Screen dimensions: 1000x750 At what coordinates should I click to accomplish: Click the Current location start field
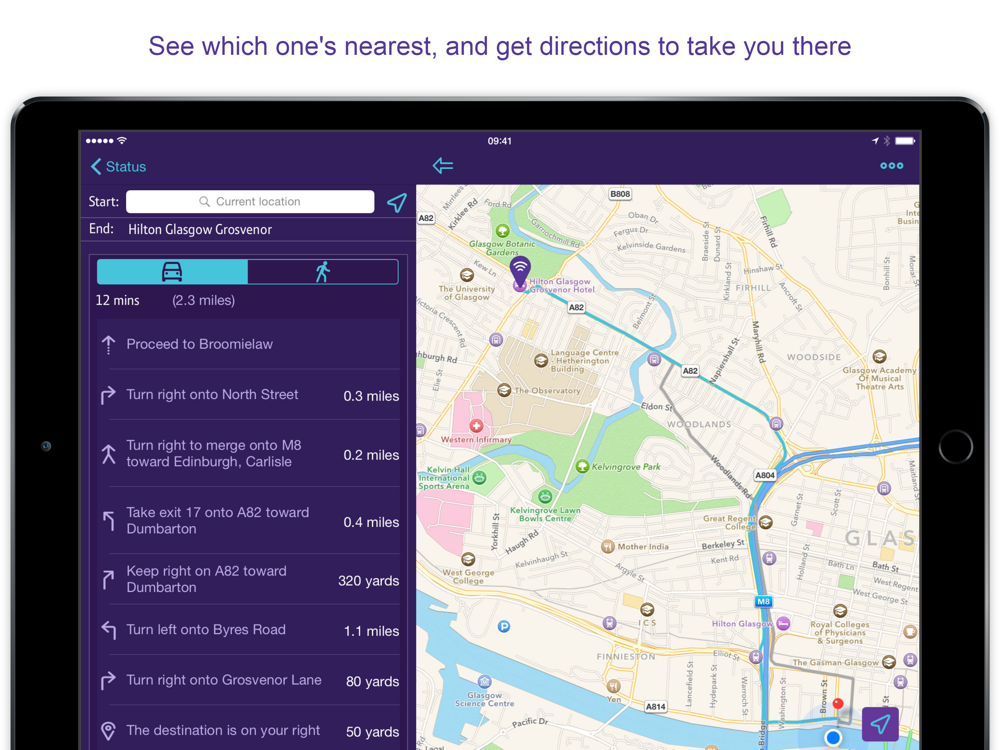coord(250,202)
